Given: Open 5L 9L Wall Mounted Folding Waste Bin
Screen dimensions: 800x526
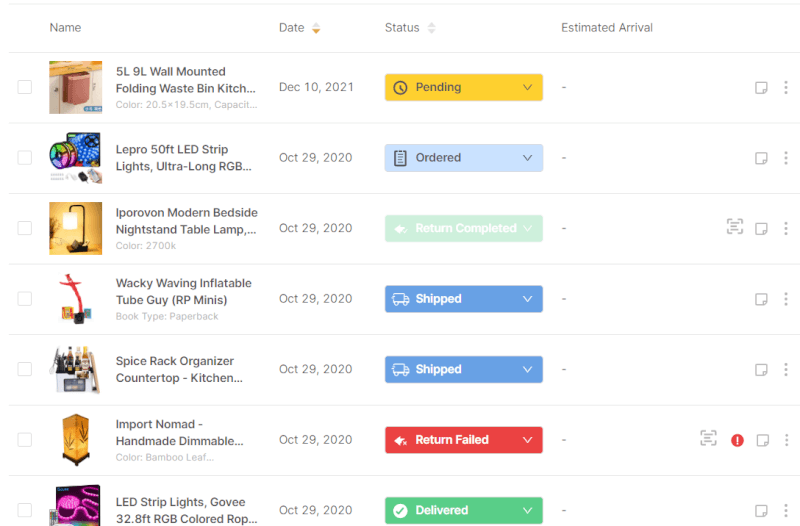Looking at the screenshot, I should pos(185,80).
